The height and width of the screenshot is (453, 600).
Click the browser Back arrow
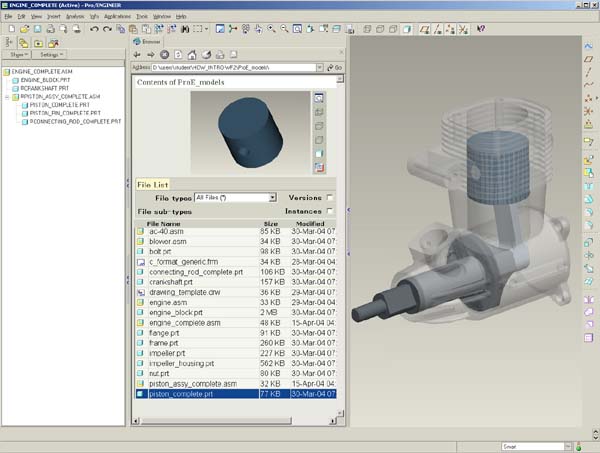coord(139,54)
